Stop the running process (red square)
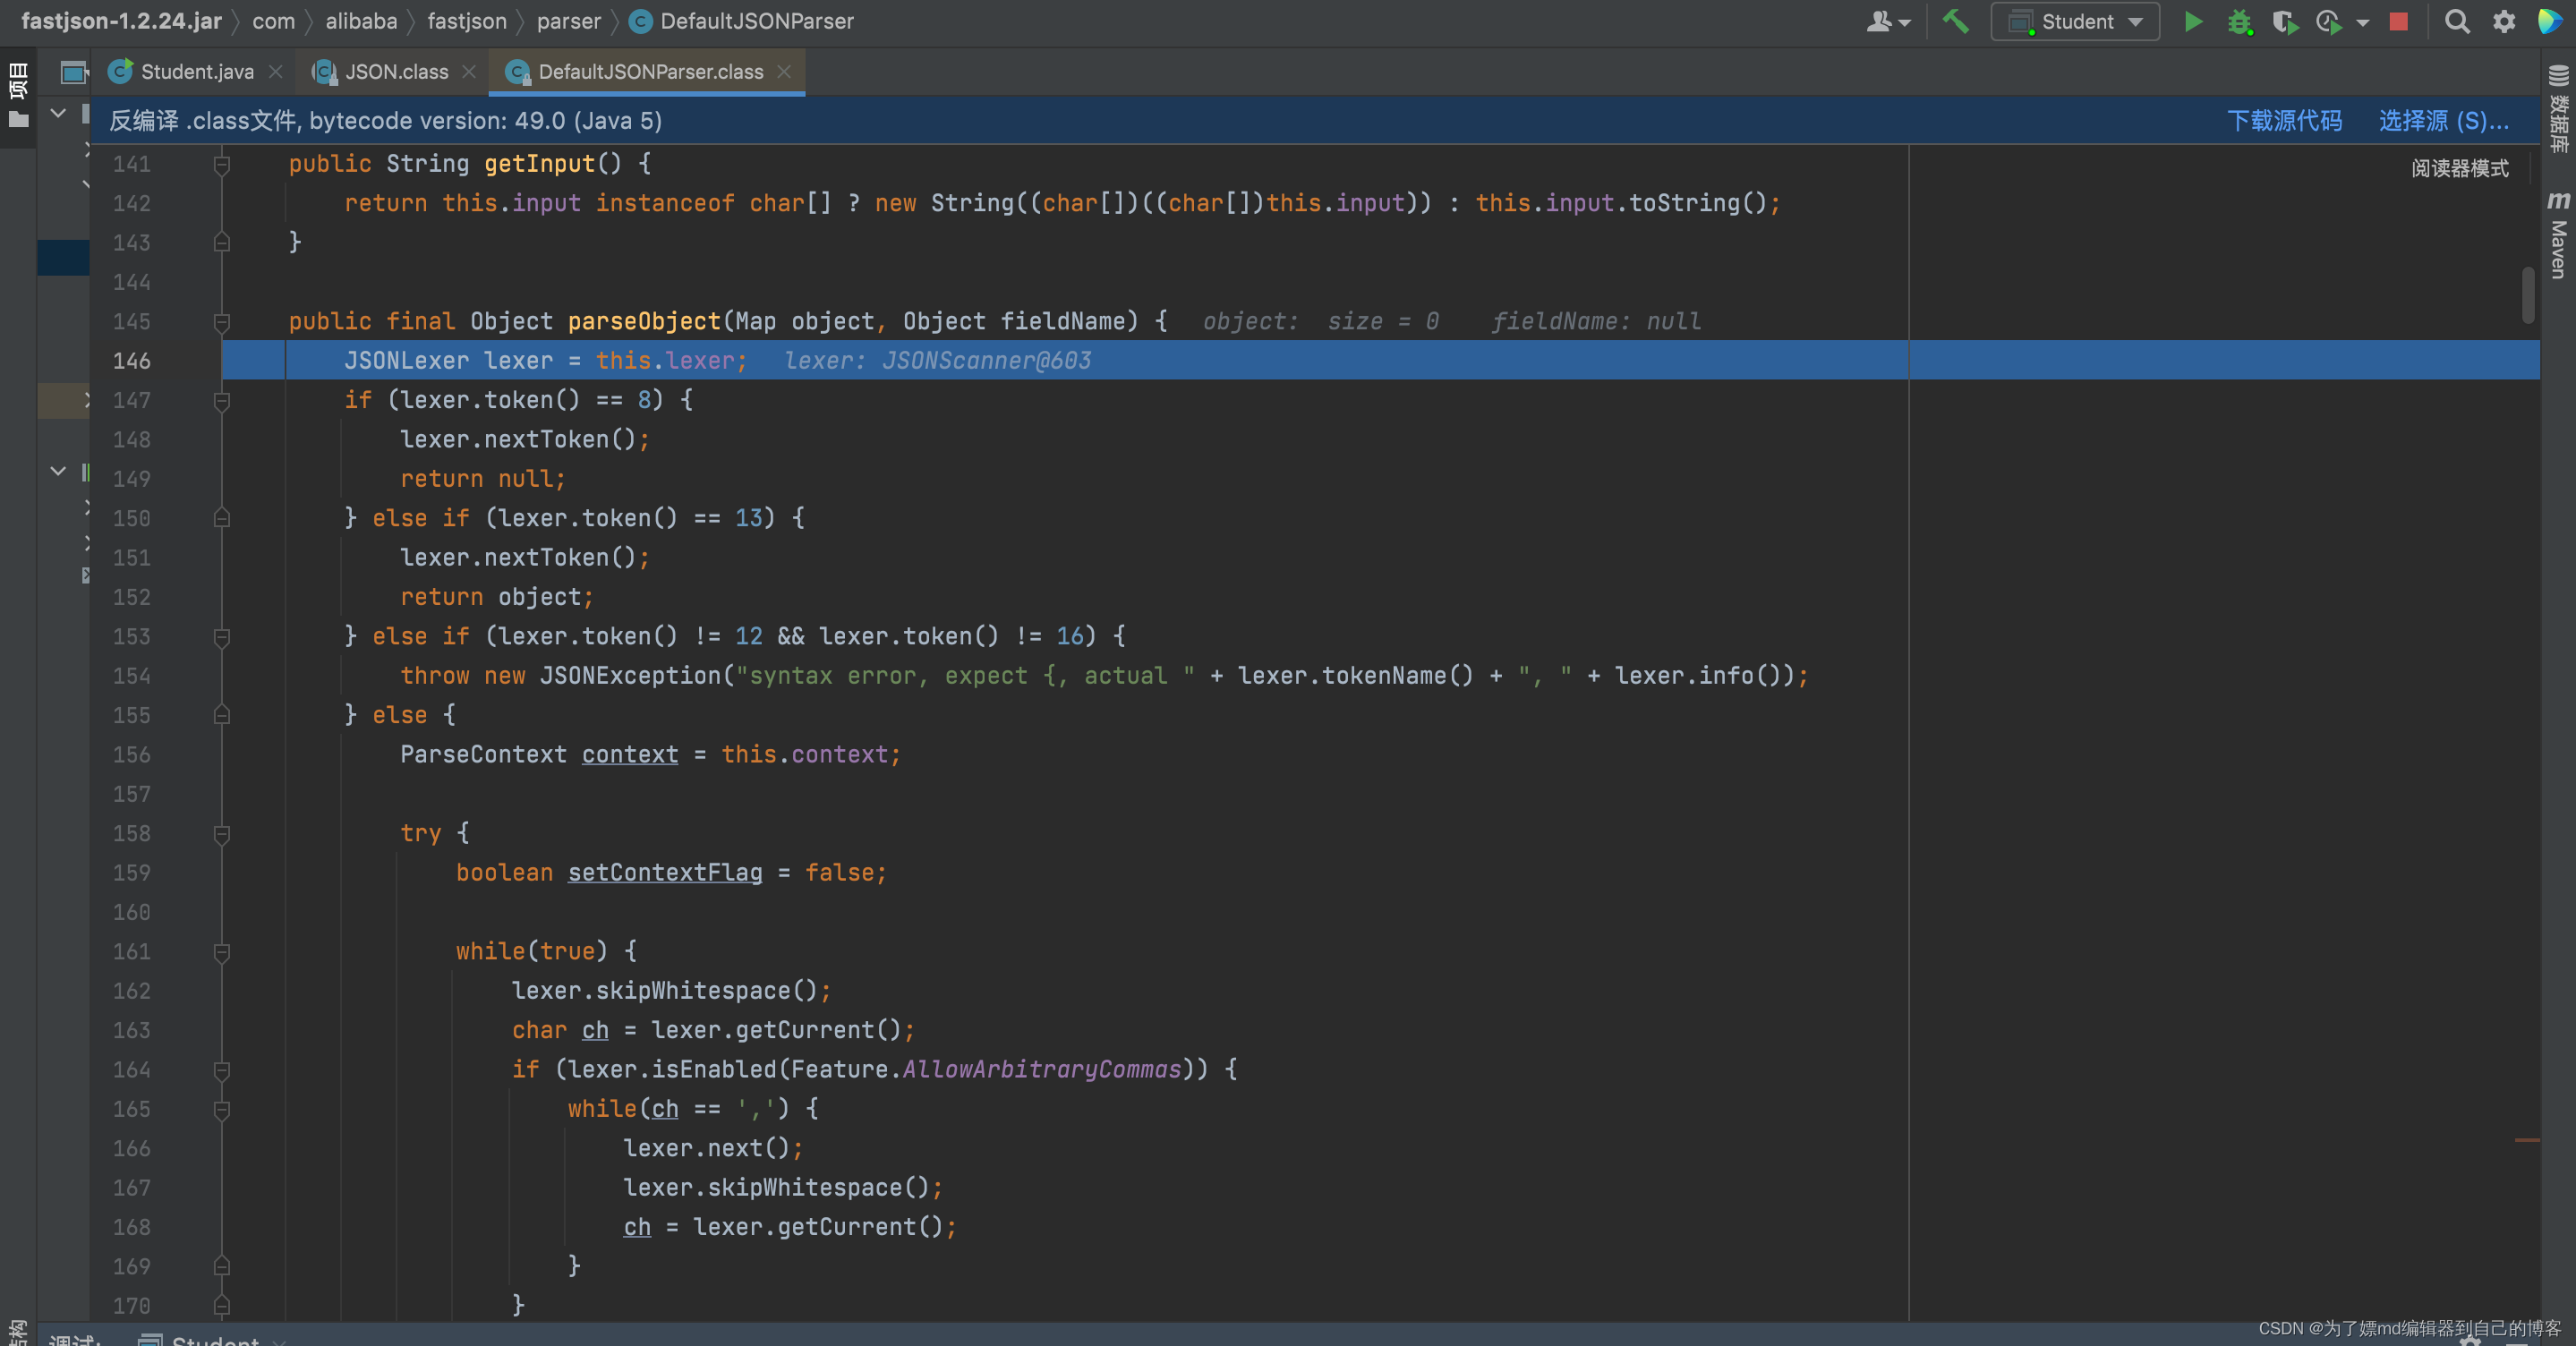2576x1346 pixels. pos(2398,22)
